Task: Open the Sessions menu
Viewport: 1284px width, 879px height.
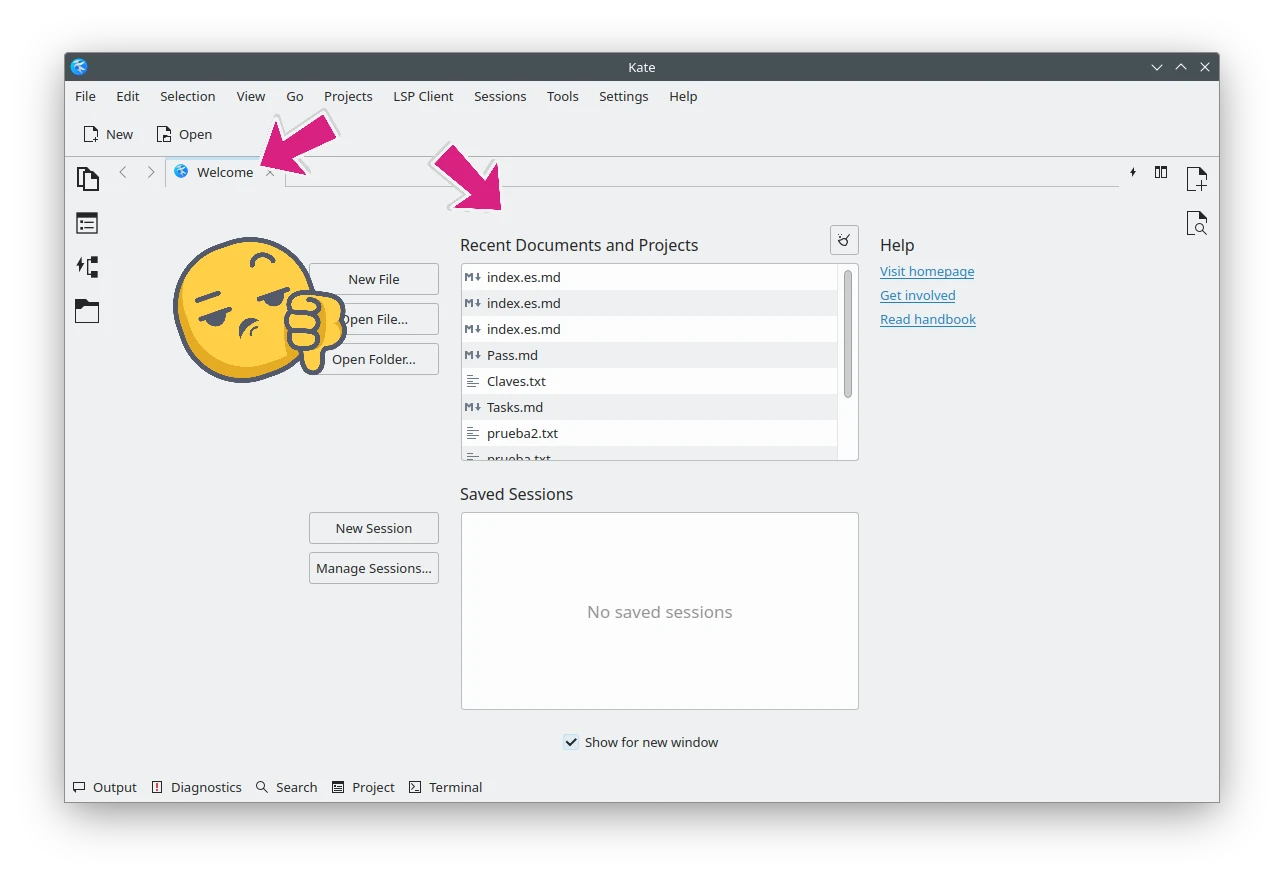Action: tap(500, 96)
